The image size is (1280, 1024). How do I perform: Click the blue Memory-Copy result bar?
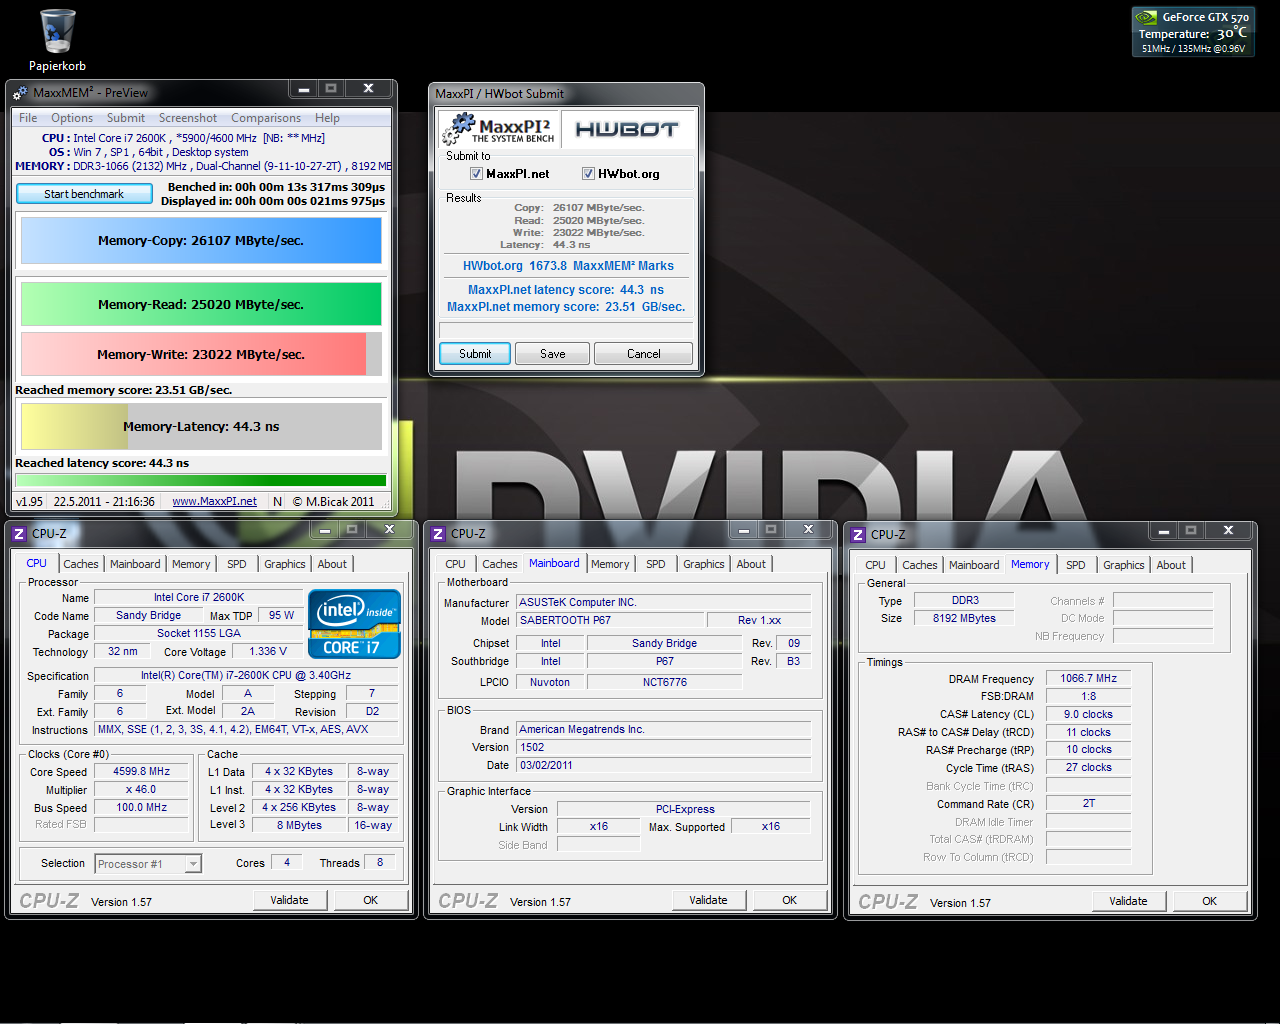click(x=201, y=241)
